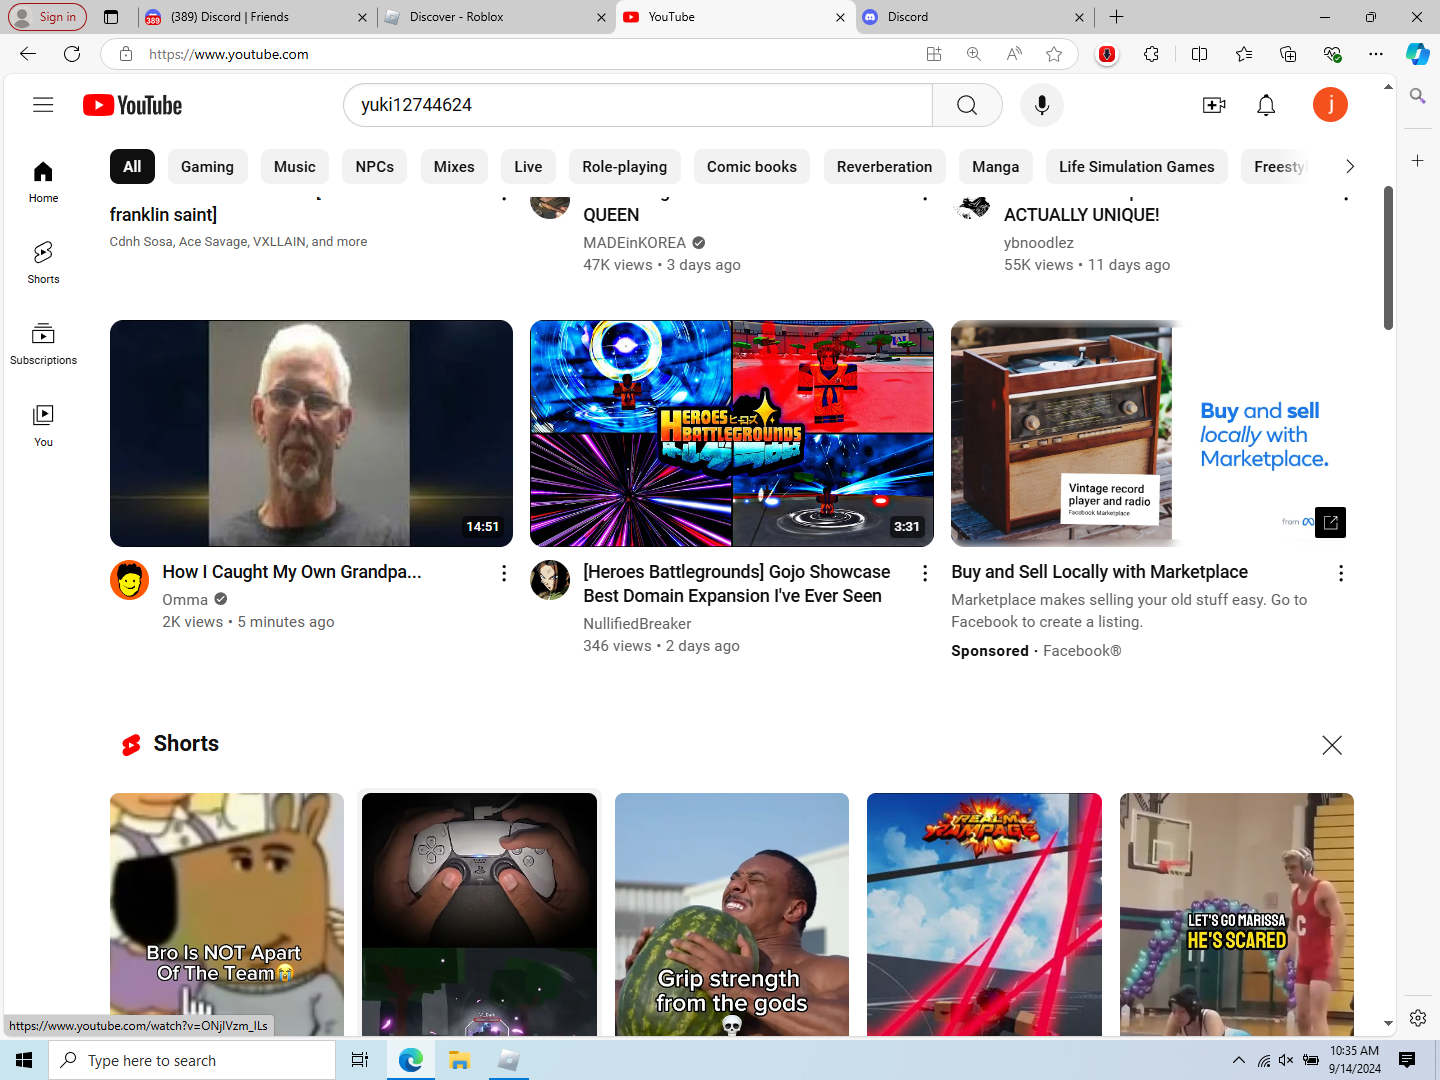Open the ybnoodlez channel link
This screenshot has width=1440, height=1080.
click(x=1039, y=243)
